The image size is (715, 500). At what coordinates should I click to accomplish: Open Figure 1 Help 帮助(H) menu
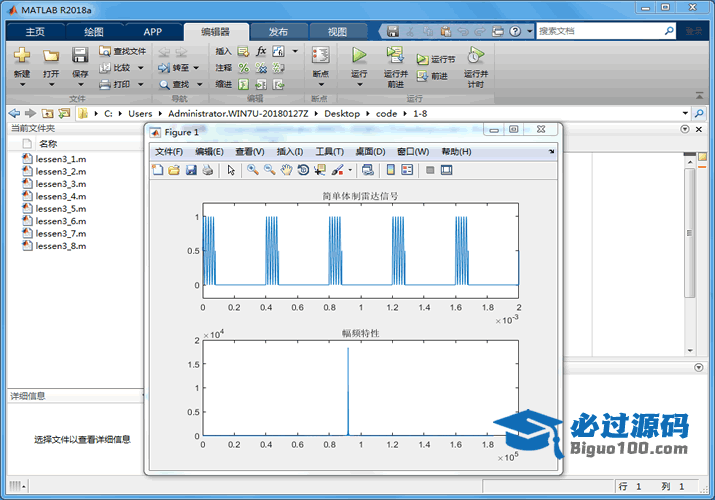pos(456,152)
